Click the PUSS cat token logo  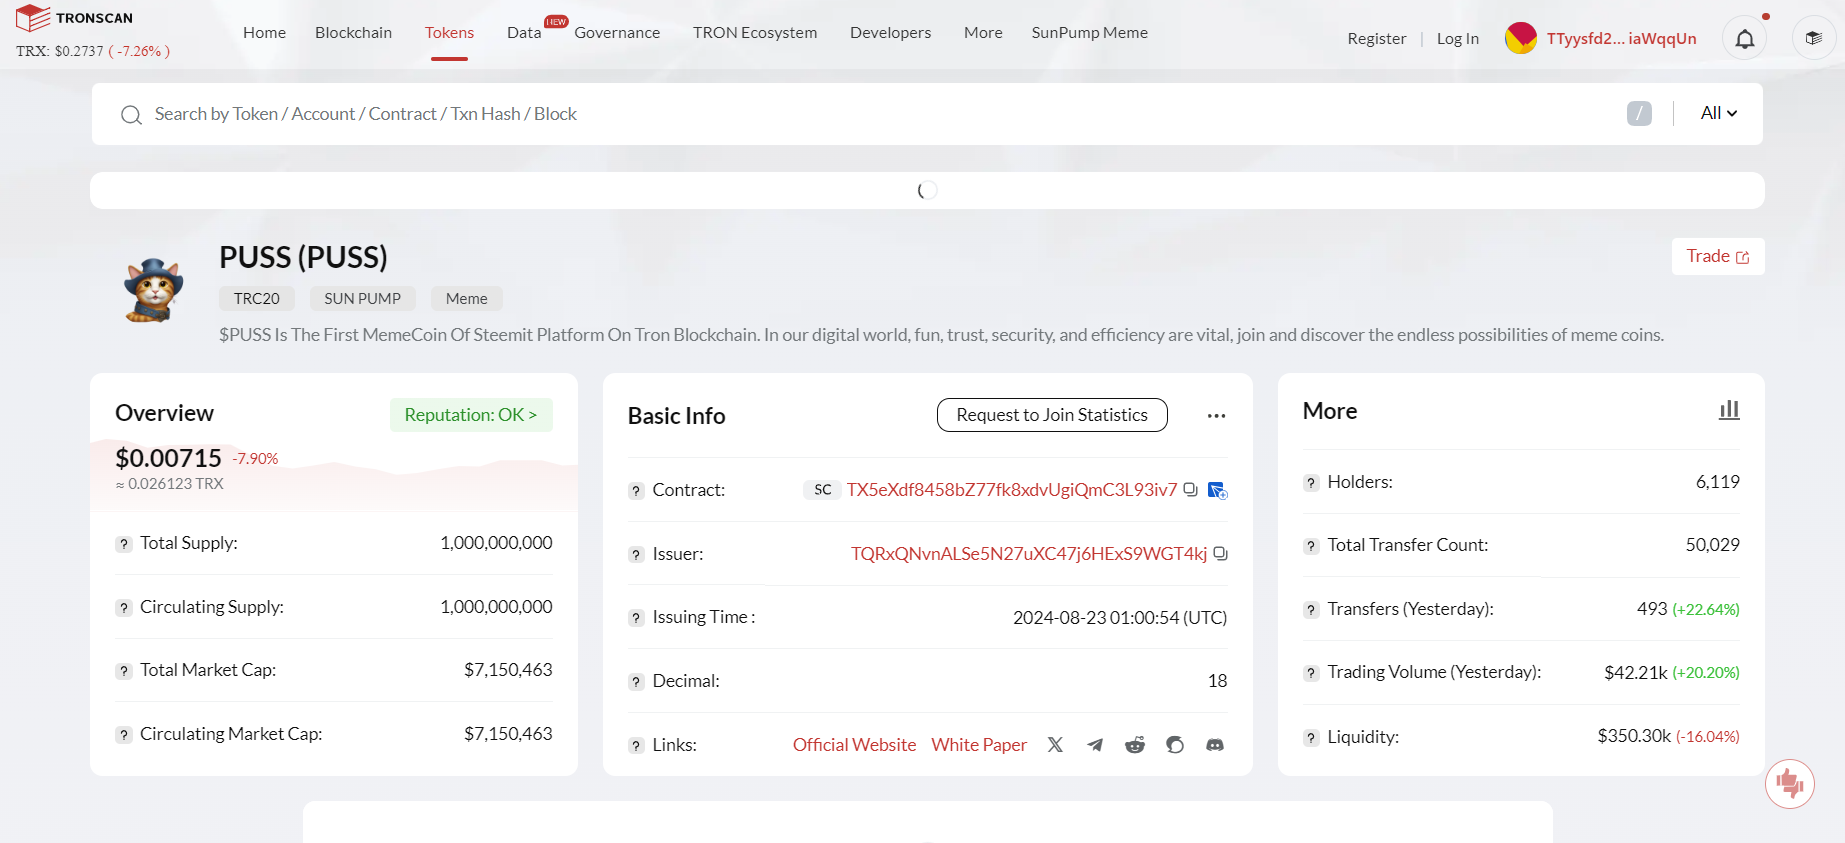point(154,291)
